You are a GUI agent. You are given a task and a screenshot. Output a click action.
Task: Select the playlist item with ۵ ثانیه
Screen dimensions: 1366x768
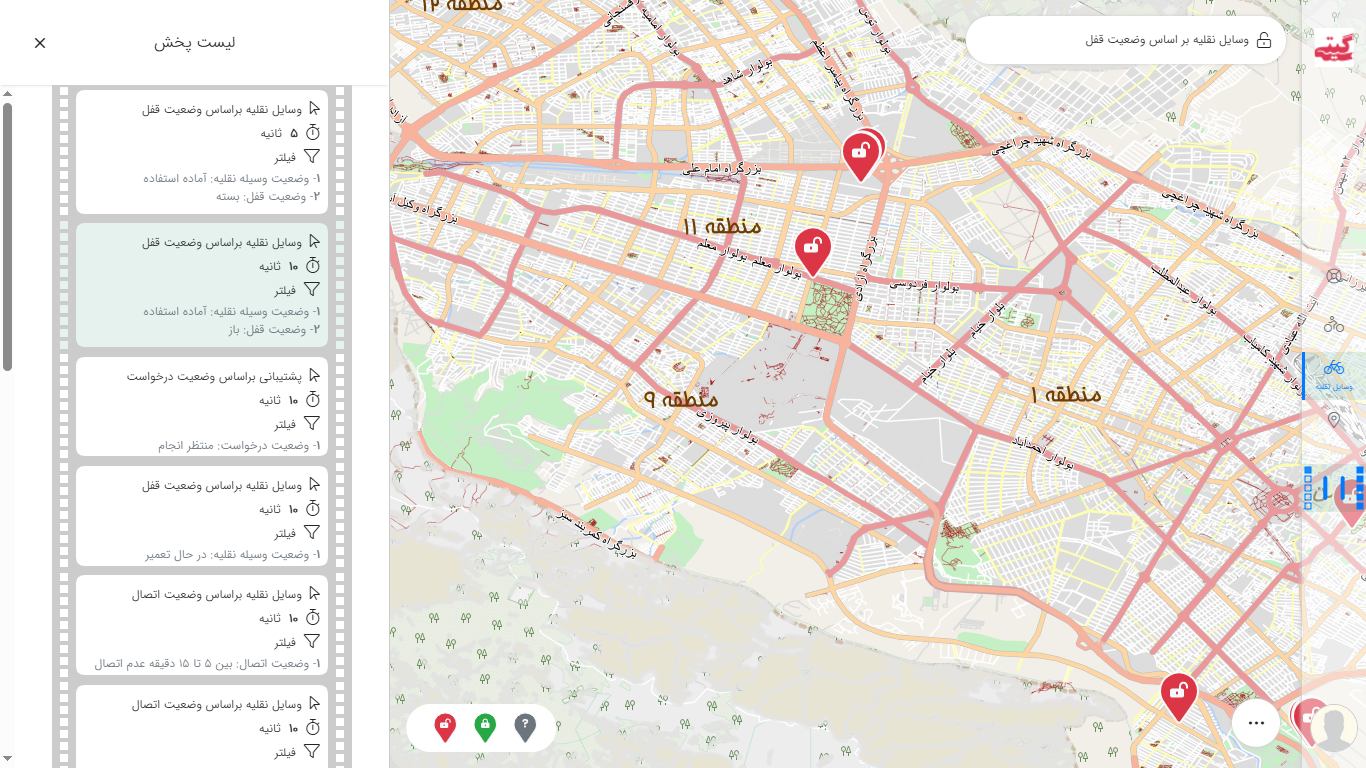pyautogui.click(x=202, y=152)
